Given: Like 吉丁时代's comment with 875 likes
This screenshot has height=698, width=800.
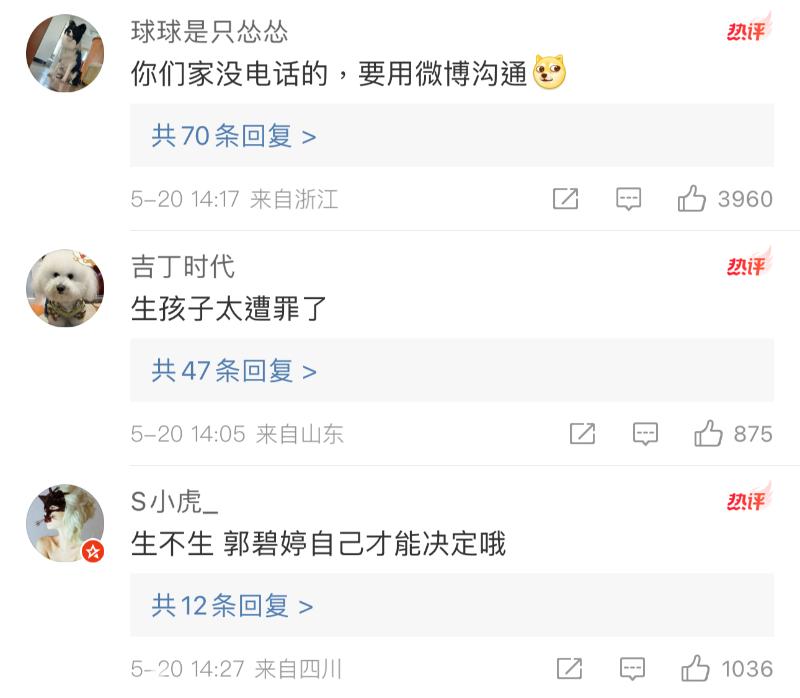Looking at the screenshot, I should 708,433.
